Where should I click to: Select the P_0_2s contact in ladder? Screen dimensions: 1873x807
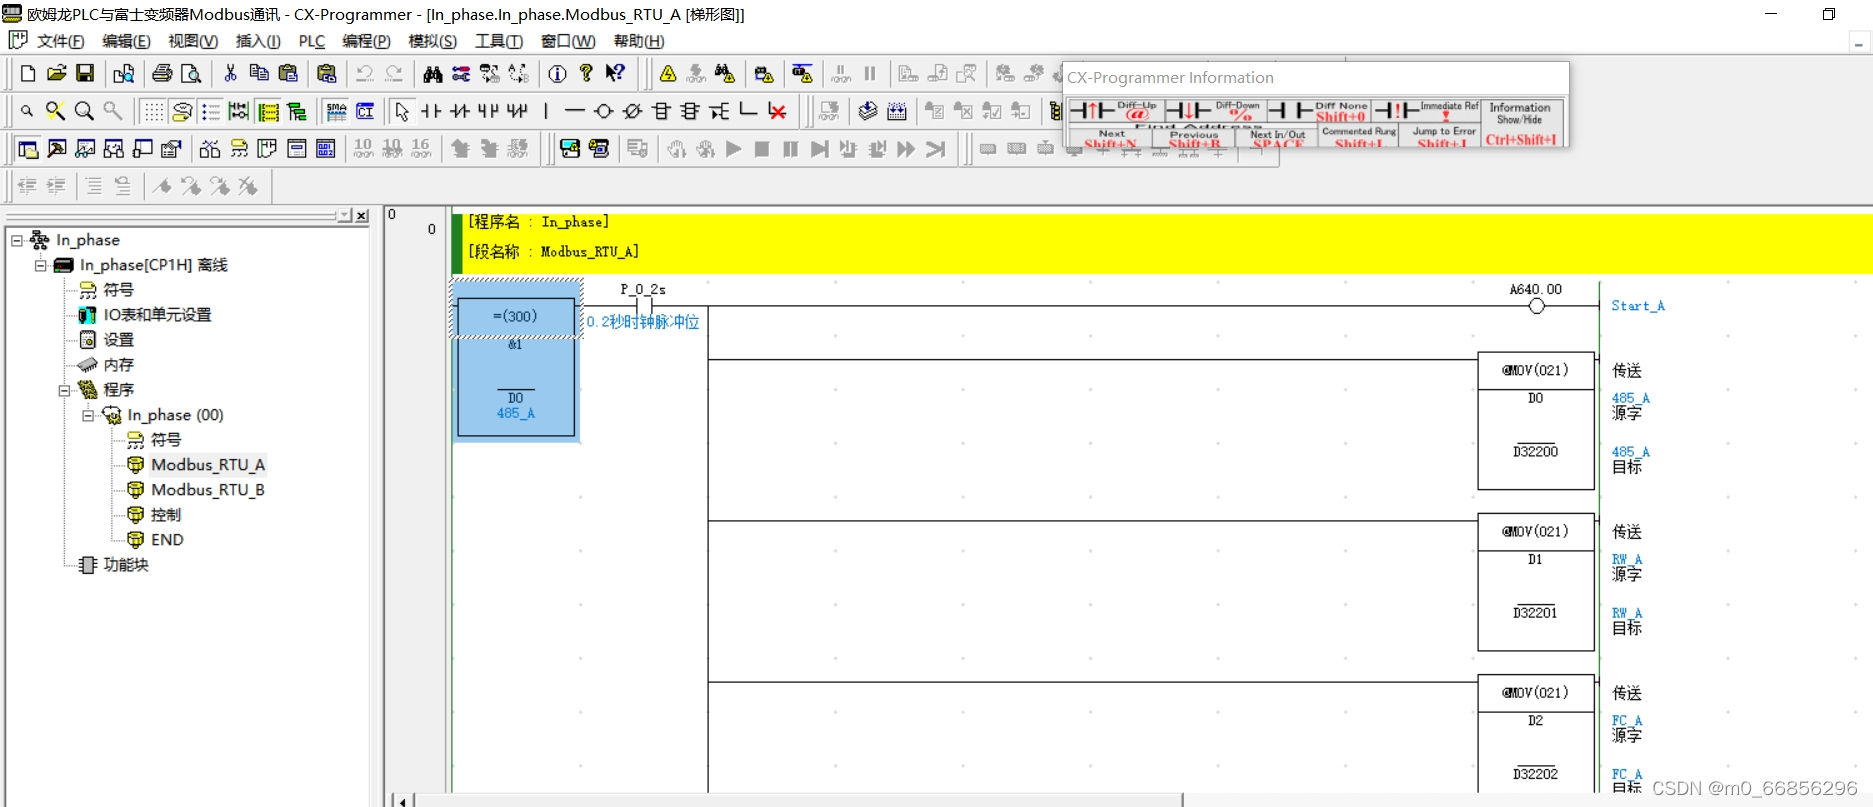click(x=643, y=305)
